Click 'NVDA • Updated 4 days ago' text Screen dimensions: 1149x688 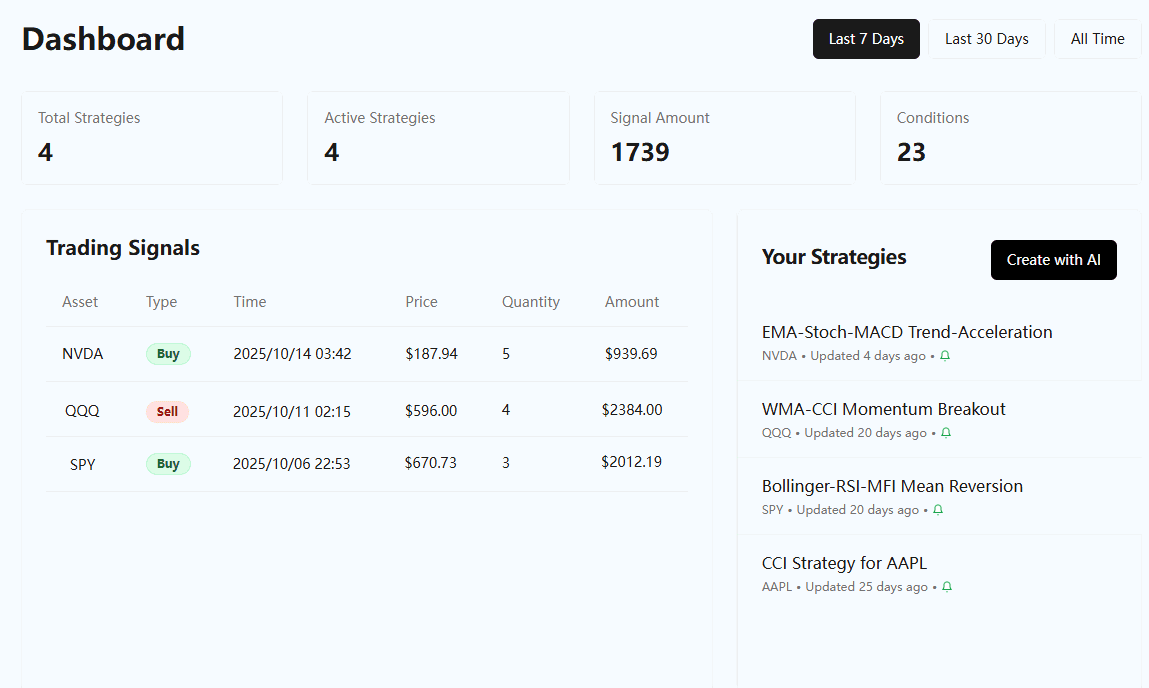(x=843, y=355)
